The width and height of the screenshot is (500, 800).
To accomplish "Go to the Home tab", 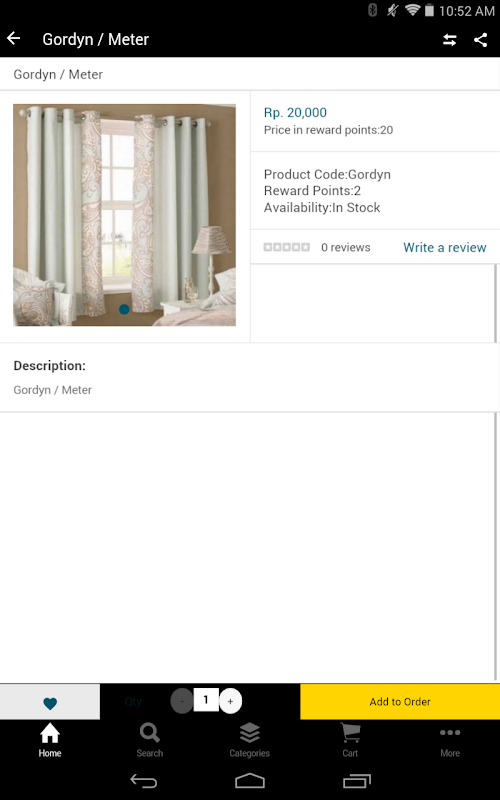I will pos(50,740).
